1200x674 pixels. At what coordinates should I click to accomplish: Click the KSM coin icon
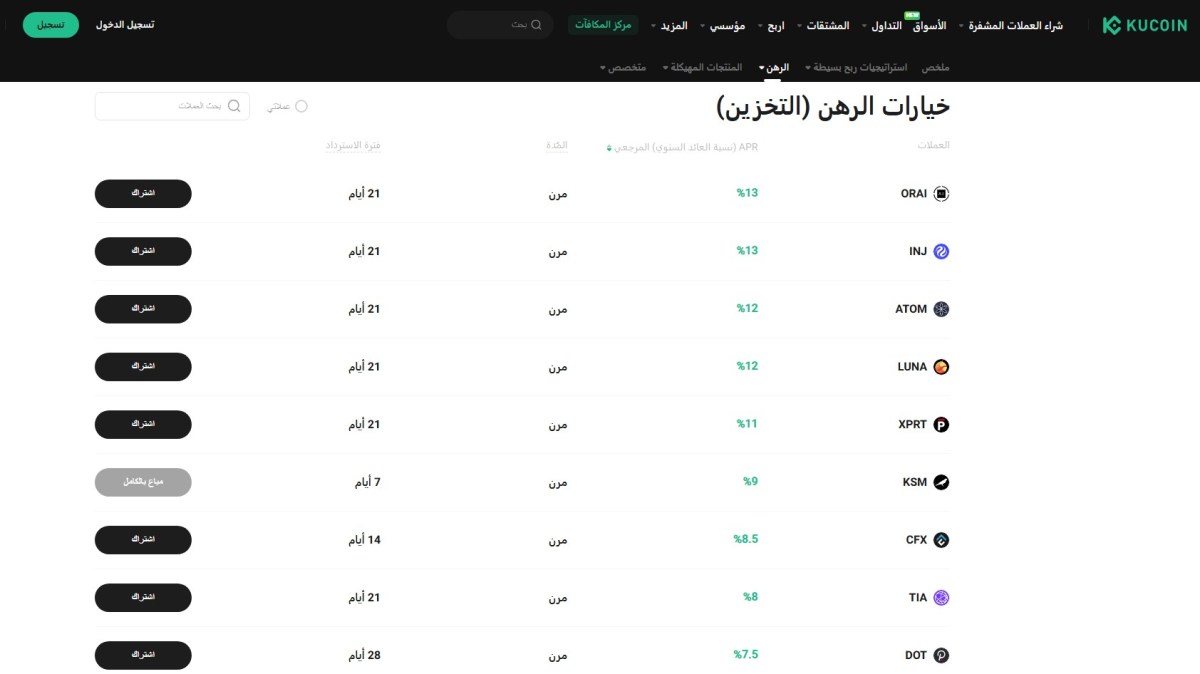tap(941, 483)
